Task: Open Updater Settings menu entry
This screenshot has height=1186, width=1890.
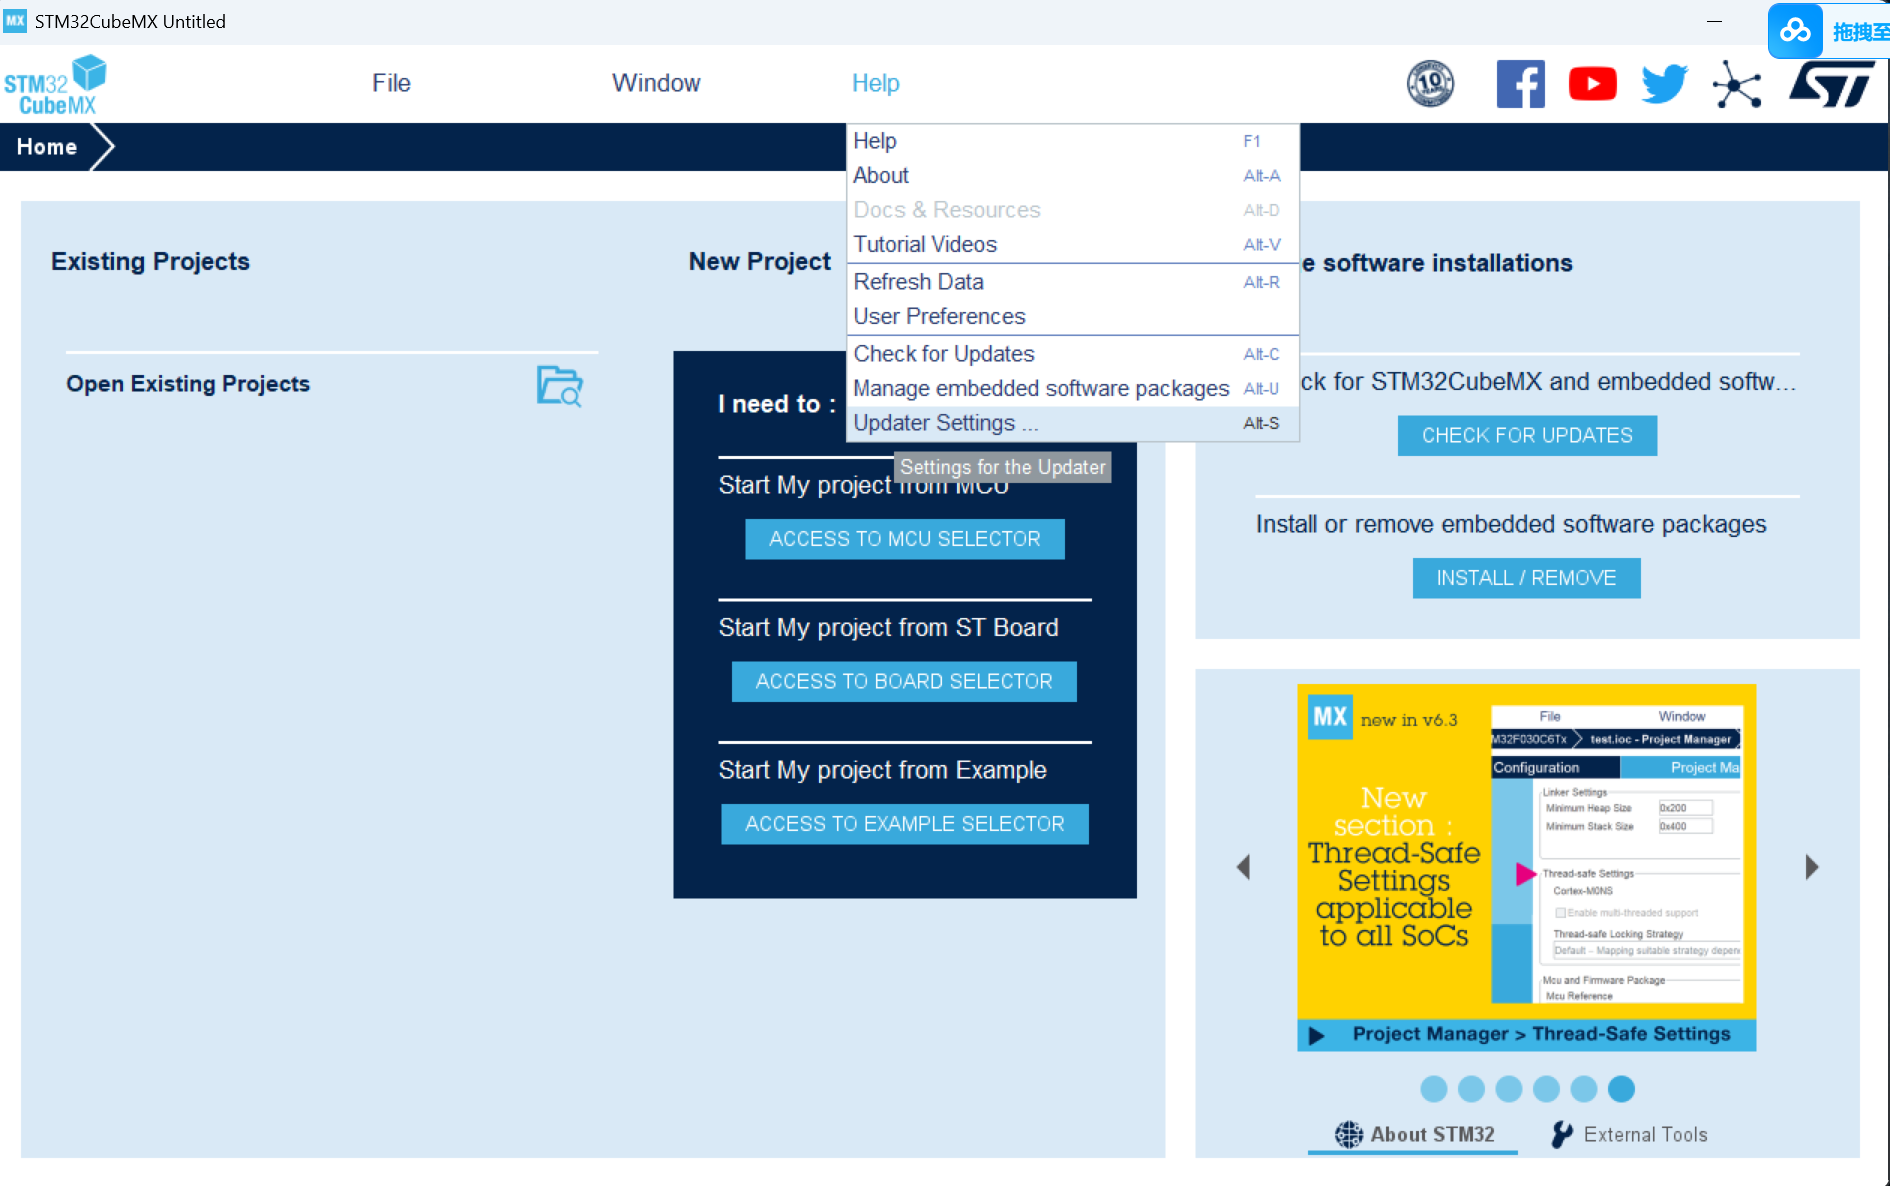Action: [1072, 423]
